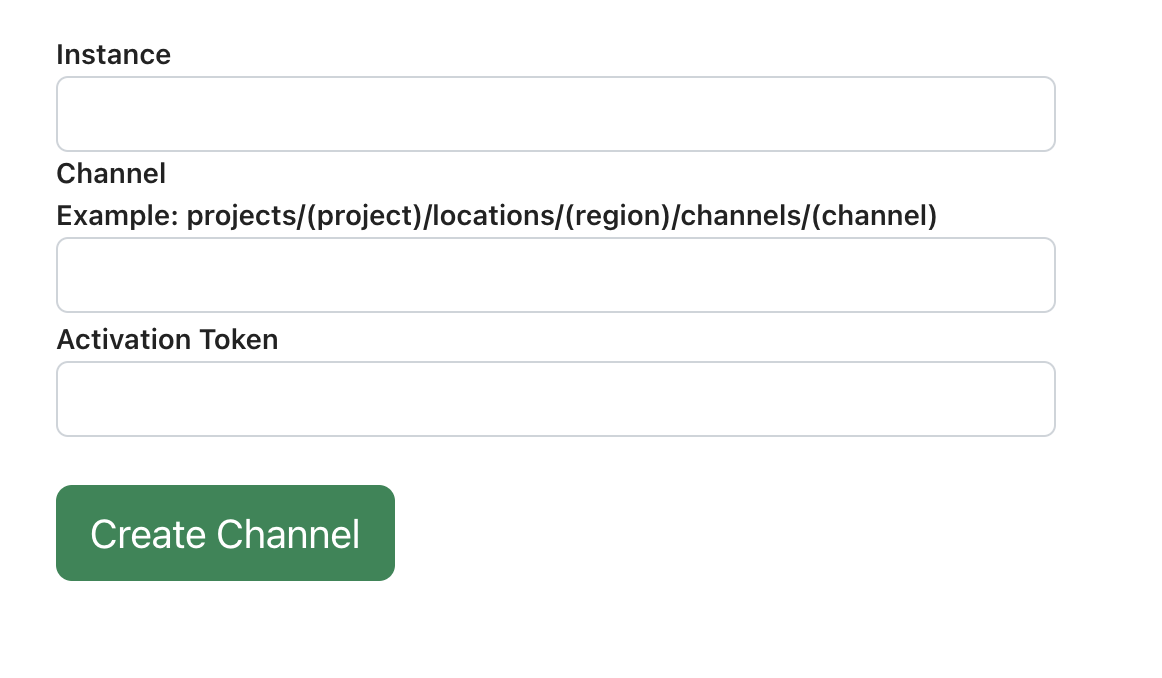Click the word "Example:" in the hint
The height and width of the screenshot is (678, 1162).
[117, 216]
